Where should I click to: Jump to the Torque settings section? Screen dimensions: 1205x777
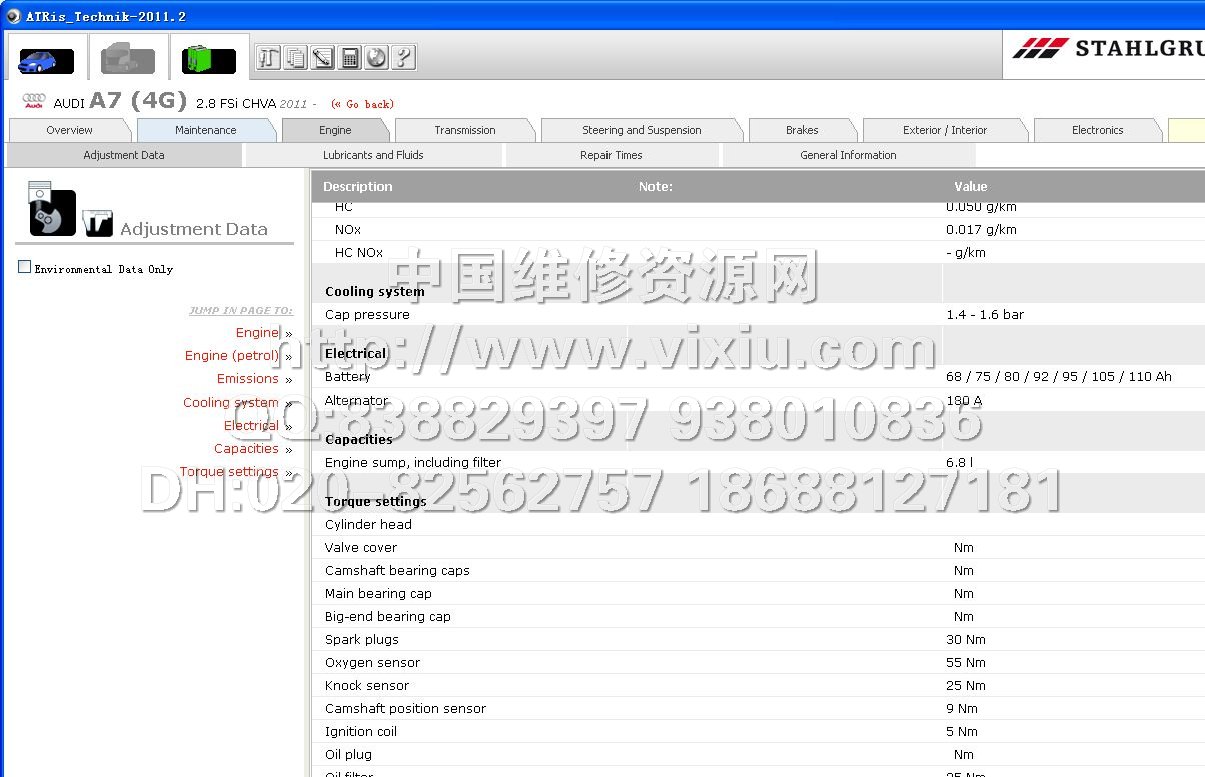(229, 472)
